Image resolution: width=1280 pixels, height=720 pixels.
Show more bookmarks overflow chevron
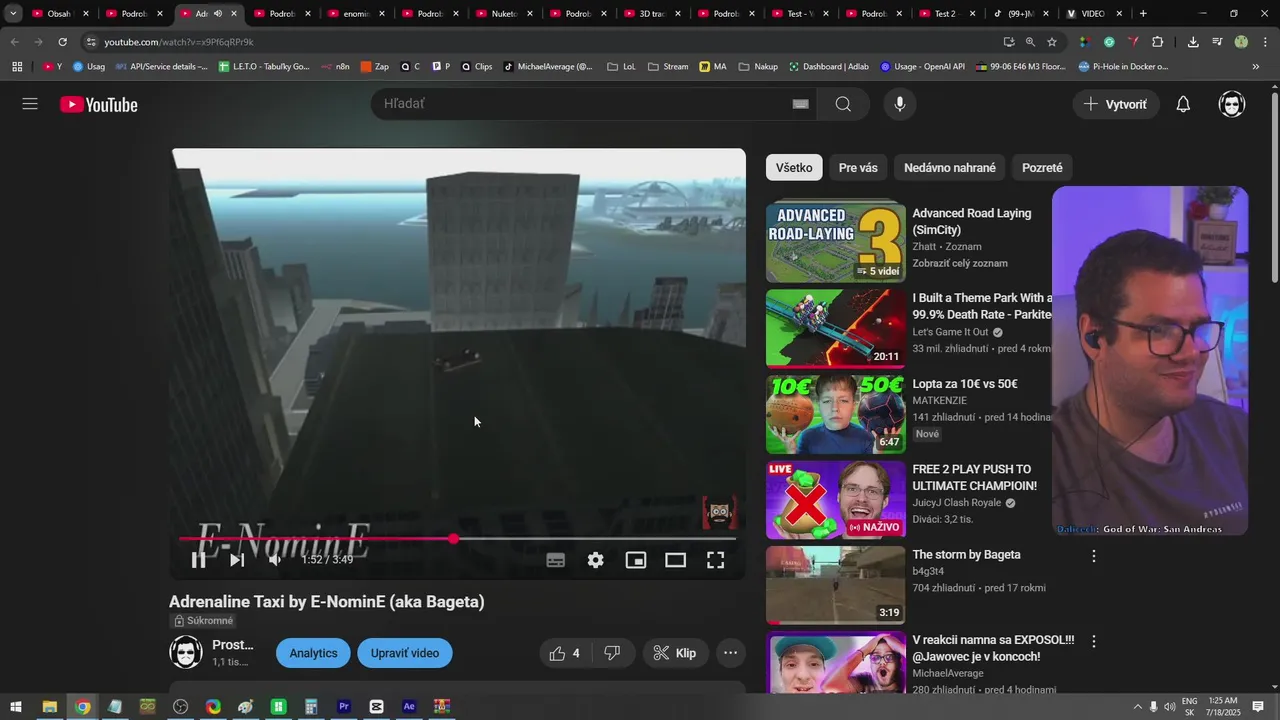click(x=1256, y=66)
